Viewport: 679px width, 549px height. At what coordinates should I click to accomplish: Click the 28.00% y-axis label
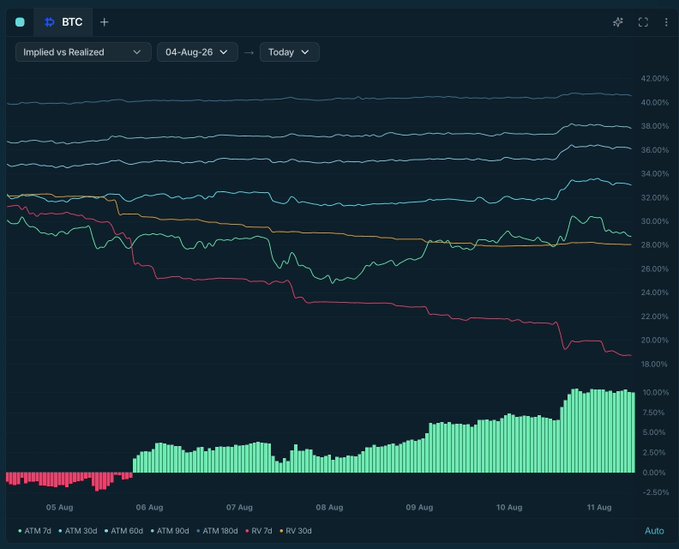point(655,245)
